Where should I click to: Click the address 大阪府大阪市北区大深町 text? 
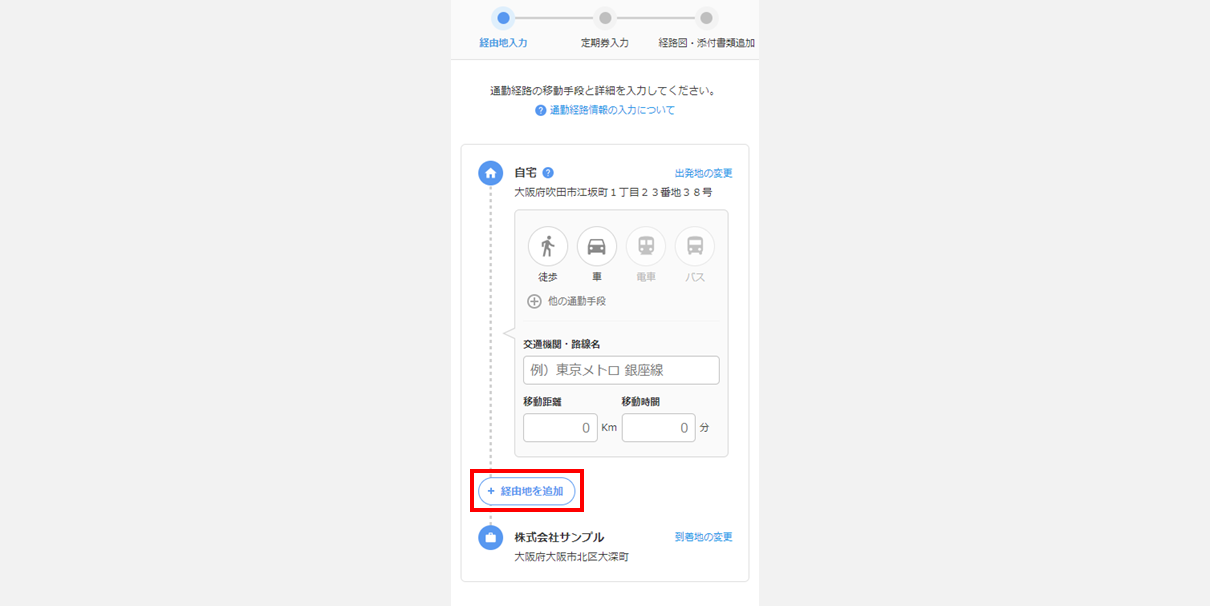tap(571, 557)
